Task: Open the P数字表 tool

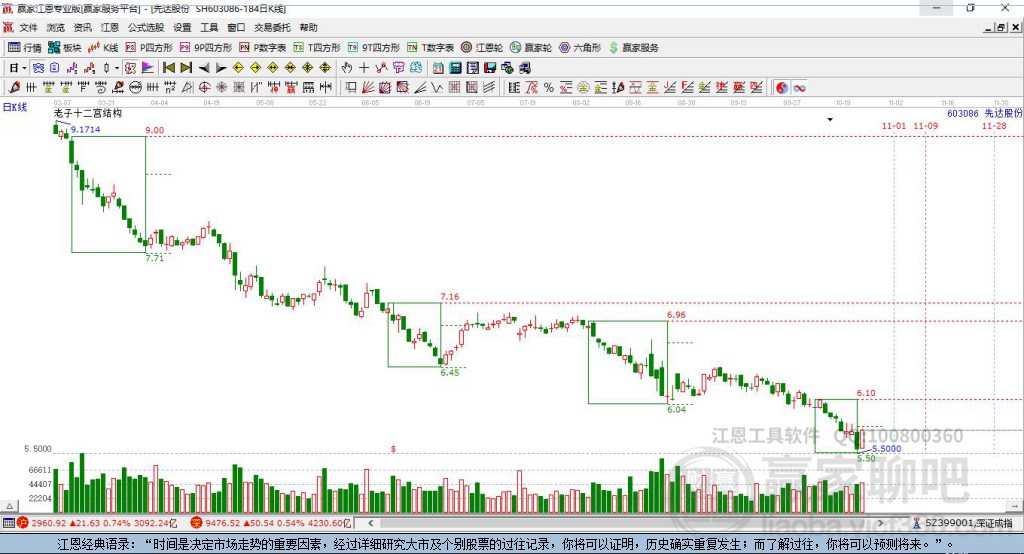Action: click(263, 48)
